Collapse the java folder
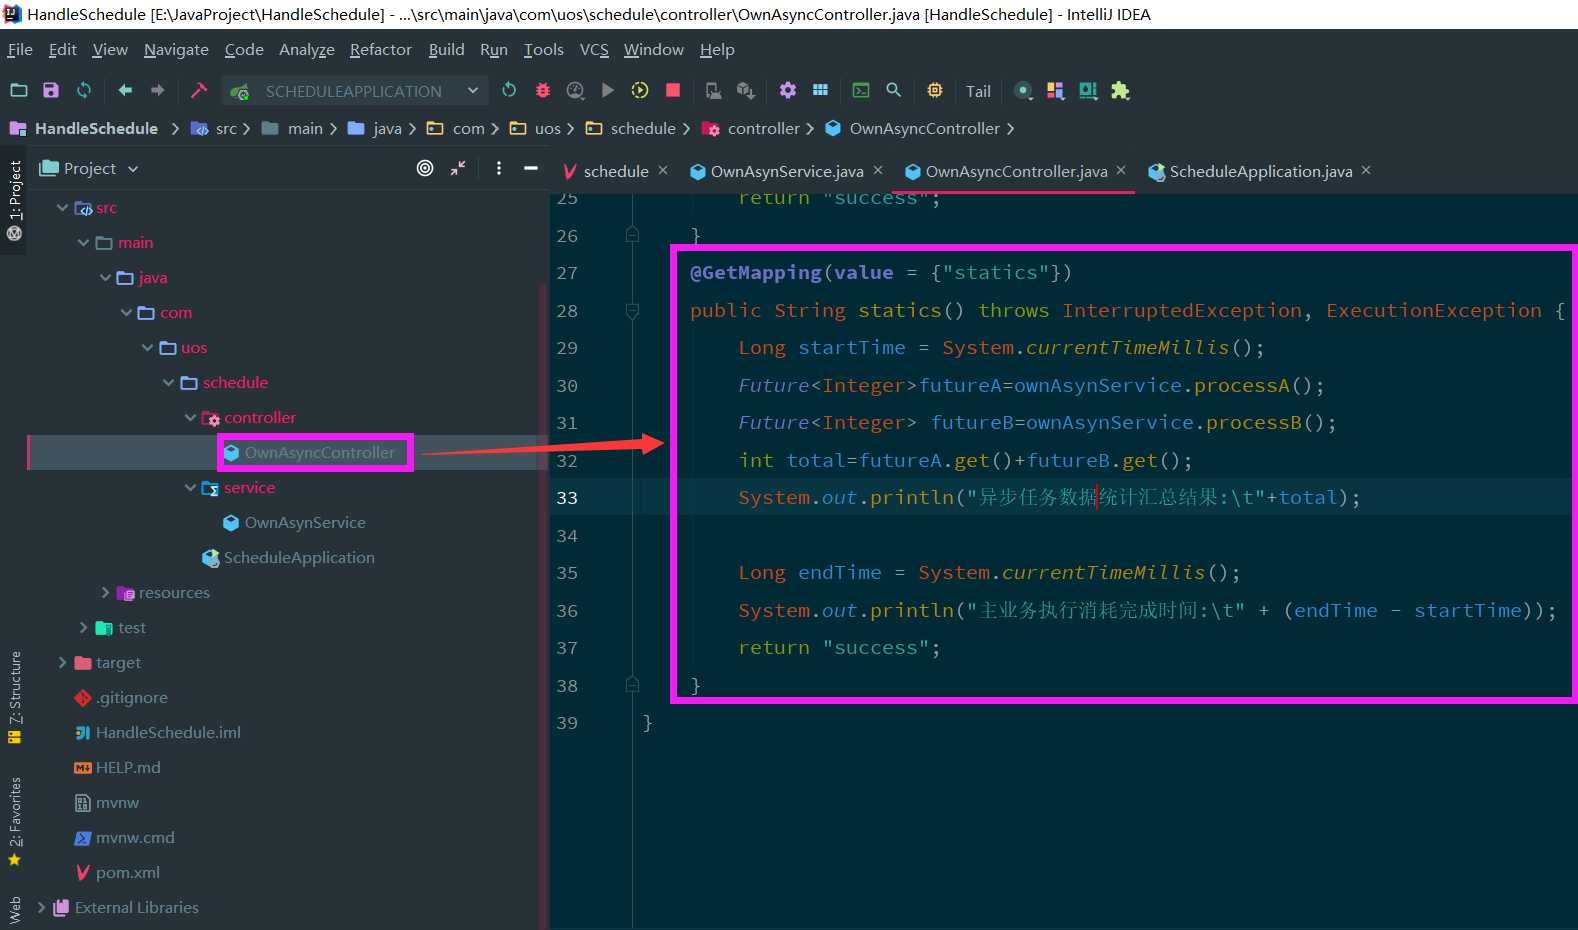The width and height of the screenshot is (1578, 930). coord(105,278)
